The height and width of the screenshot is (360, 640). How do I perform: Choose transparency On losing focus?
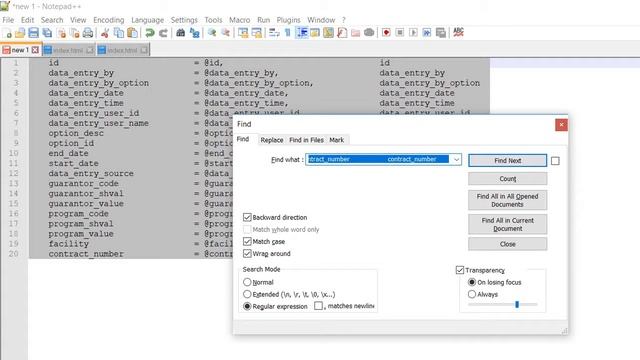(x=472, y=282)
